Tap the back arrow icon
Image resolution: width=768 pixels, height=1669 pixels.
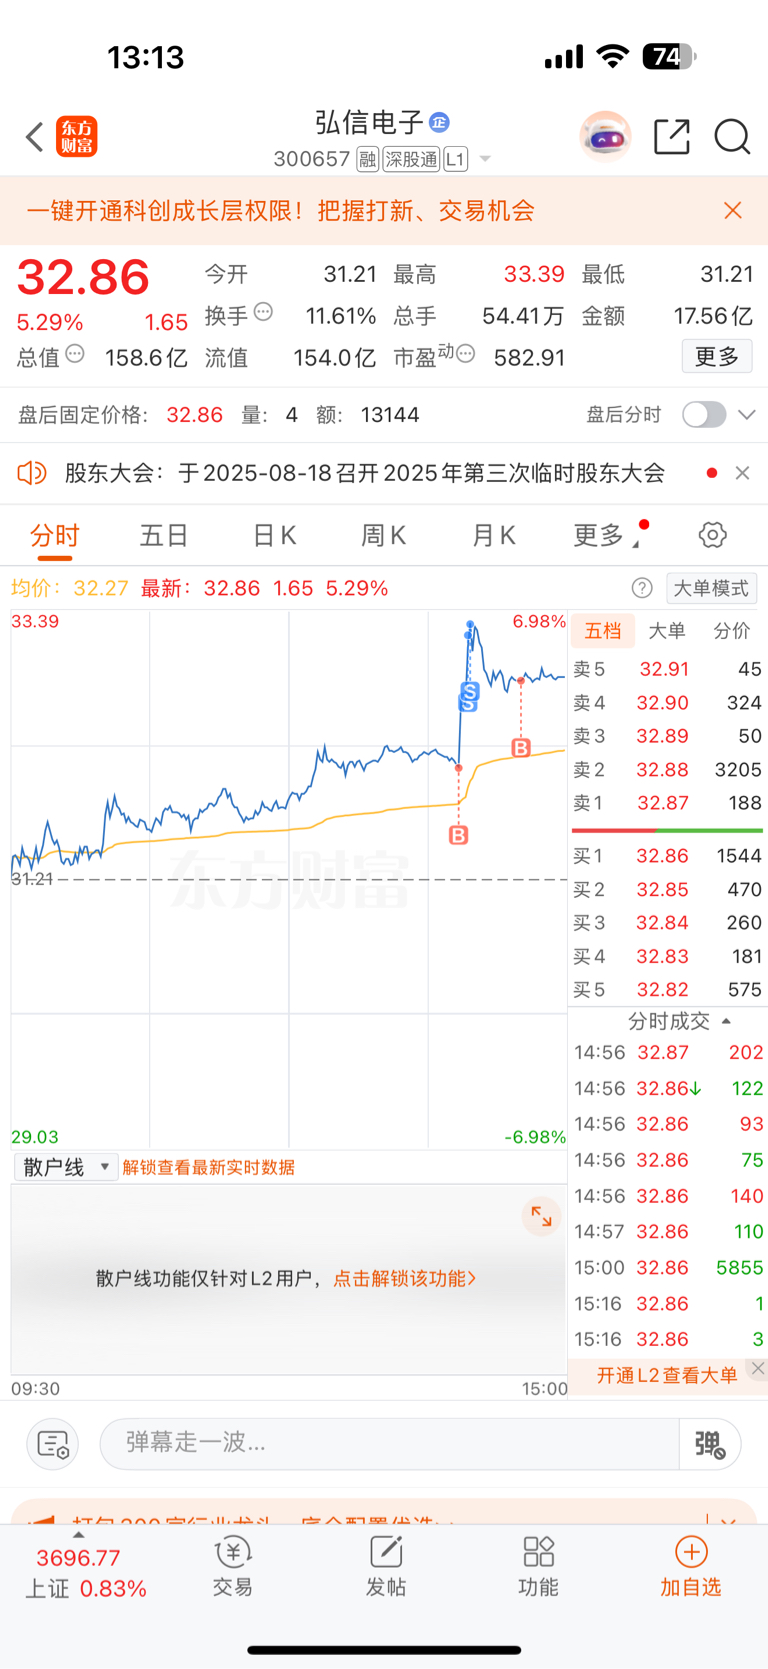point(35,137)
